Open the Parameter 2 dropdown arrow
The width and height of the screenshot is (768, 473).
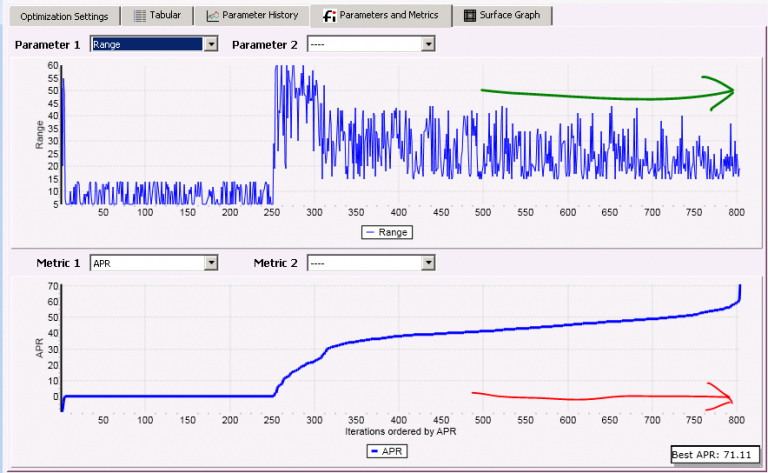pos(428,44)
